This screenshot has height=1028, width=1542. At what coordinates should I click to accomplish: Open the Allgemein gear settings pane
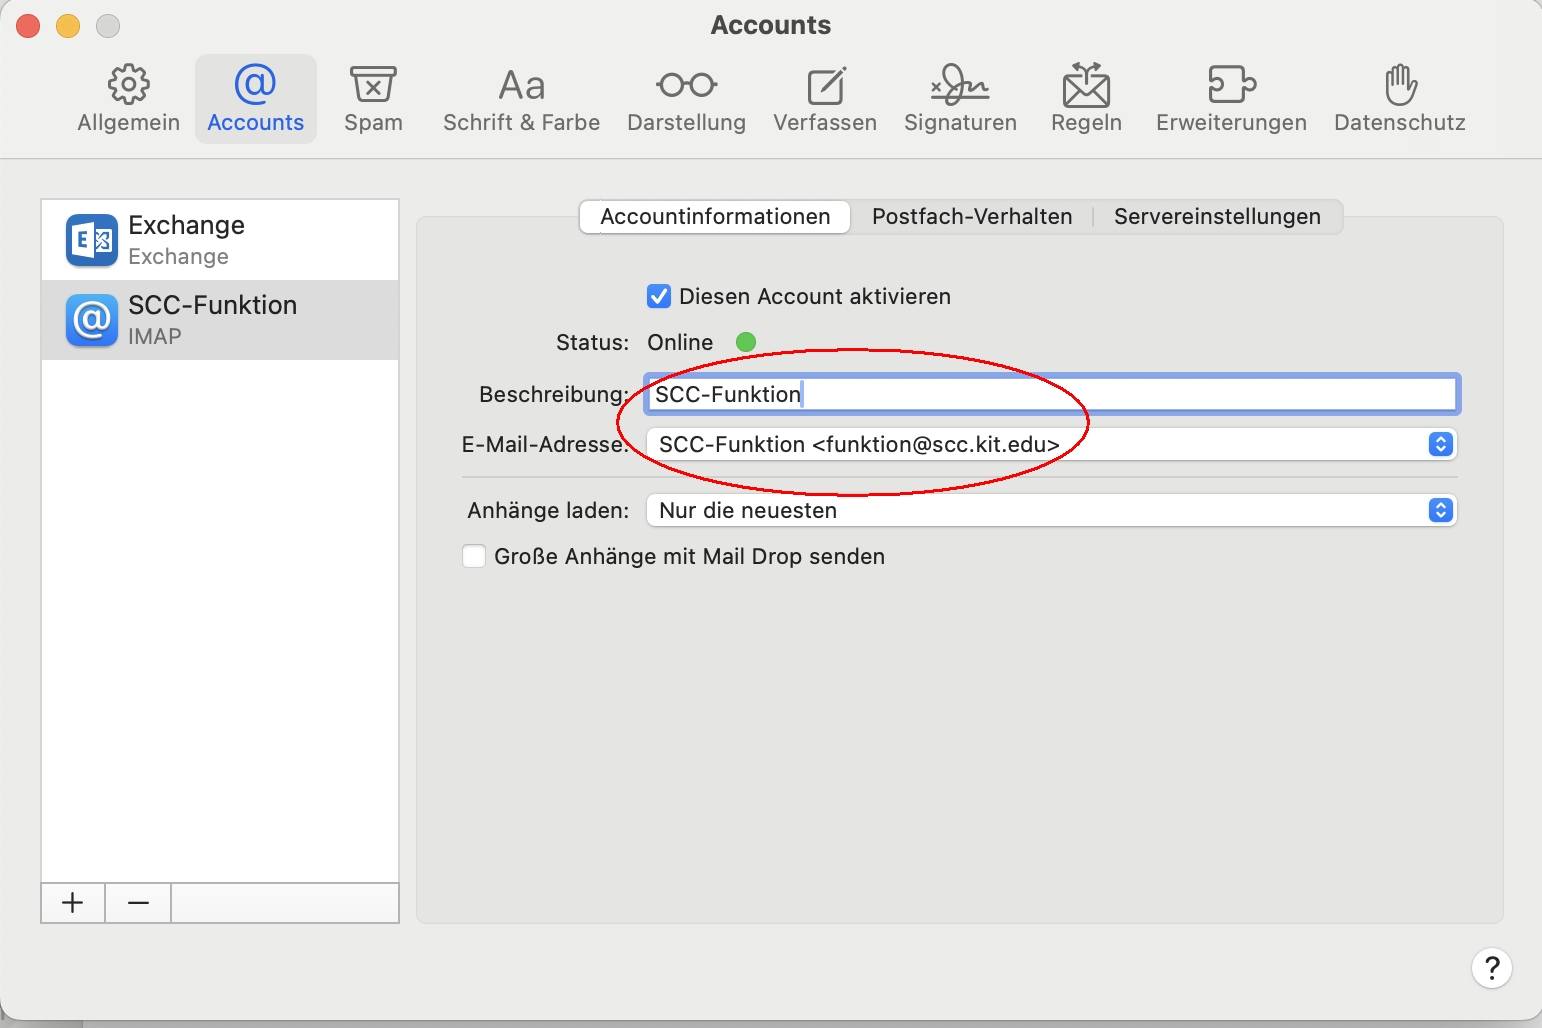(128, 99)
